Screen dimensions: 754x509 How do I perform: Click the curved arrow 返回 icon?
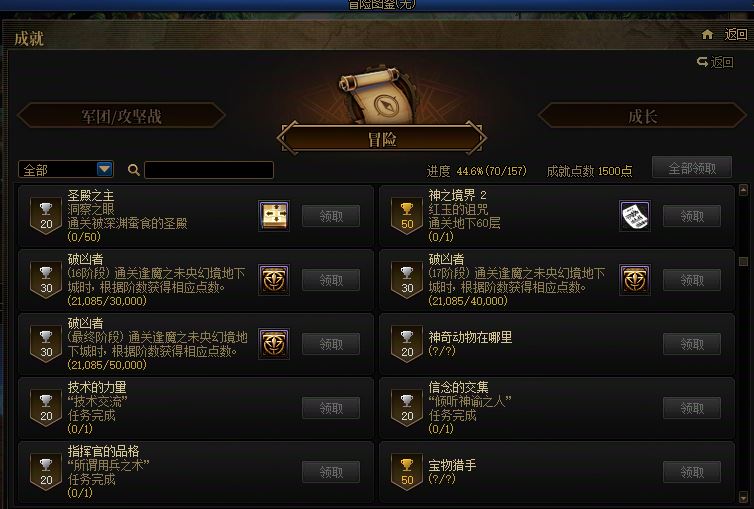click(702, 62)
